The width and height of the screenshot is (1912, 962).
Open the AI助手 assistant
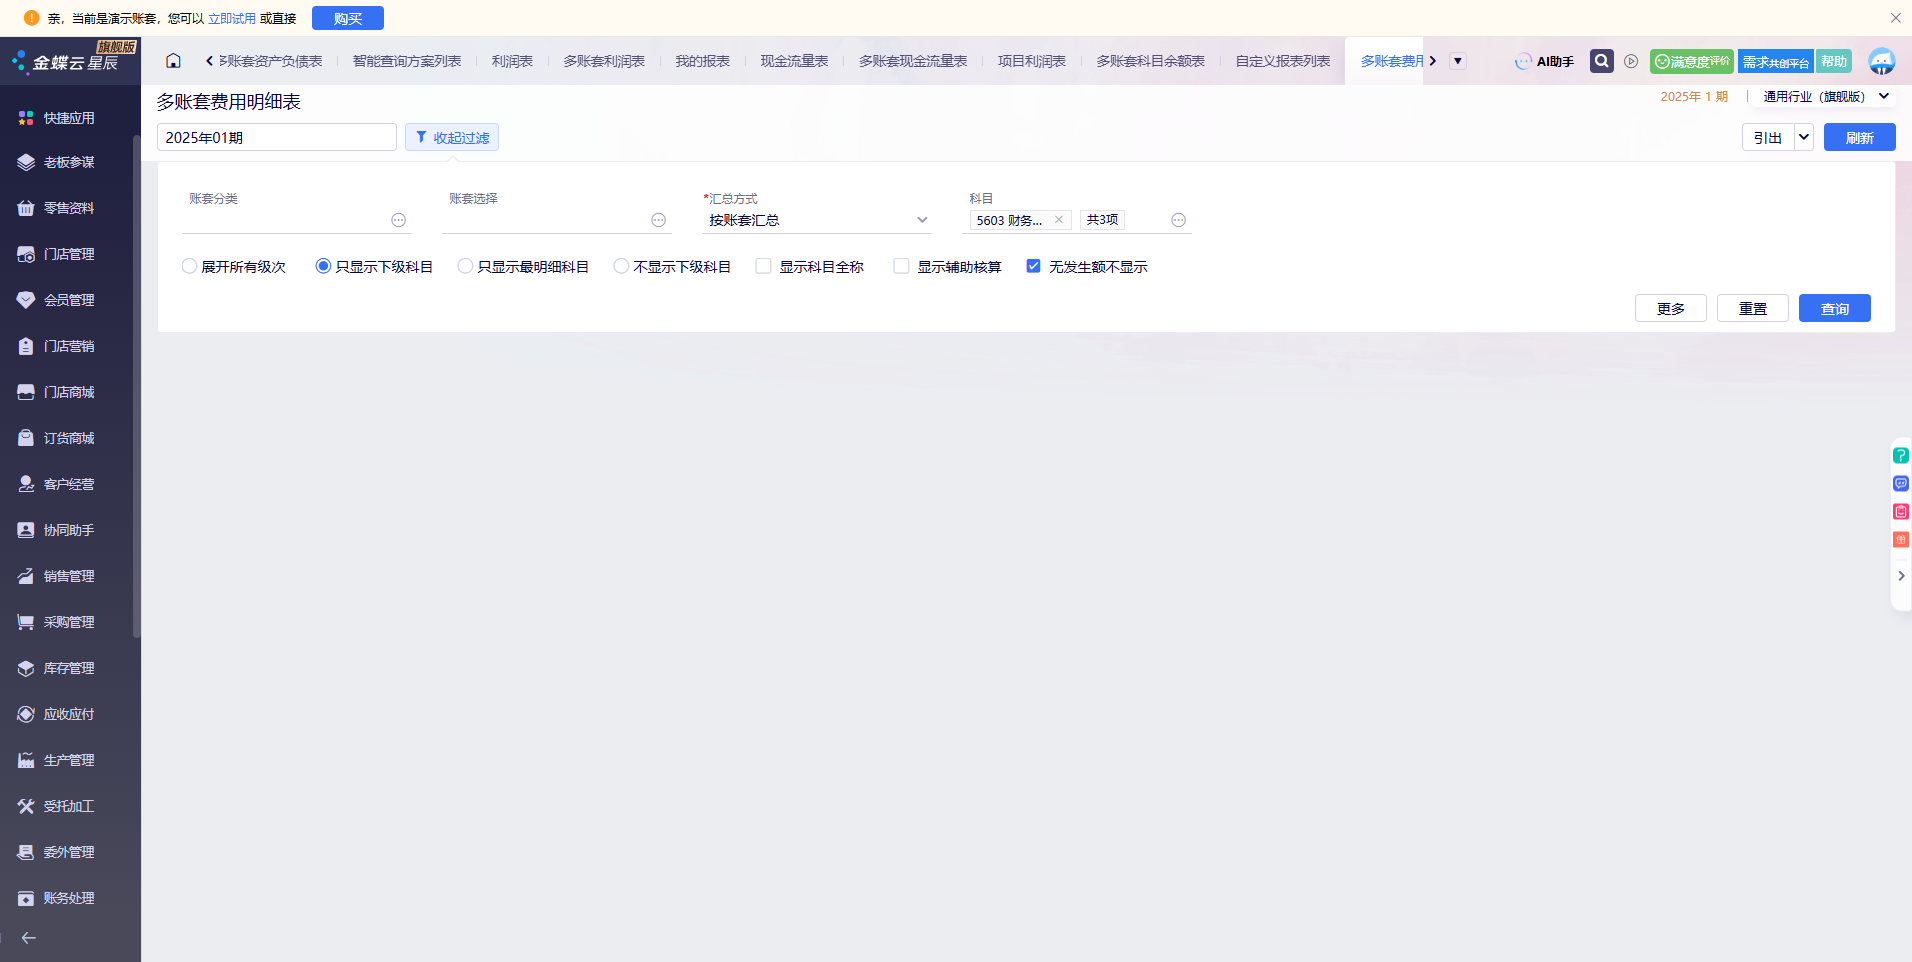coord(1544,61)
